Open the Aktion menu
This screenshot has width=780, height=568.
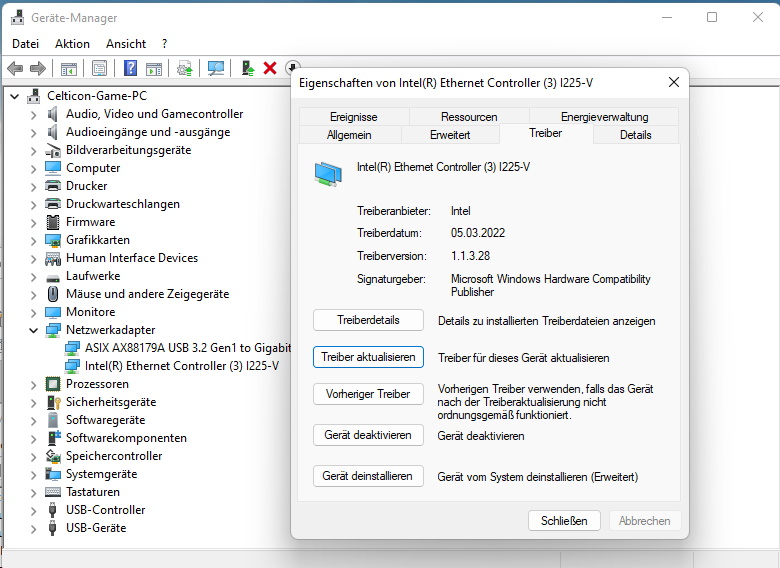pyautogui.click(x=73, y=44)
